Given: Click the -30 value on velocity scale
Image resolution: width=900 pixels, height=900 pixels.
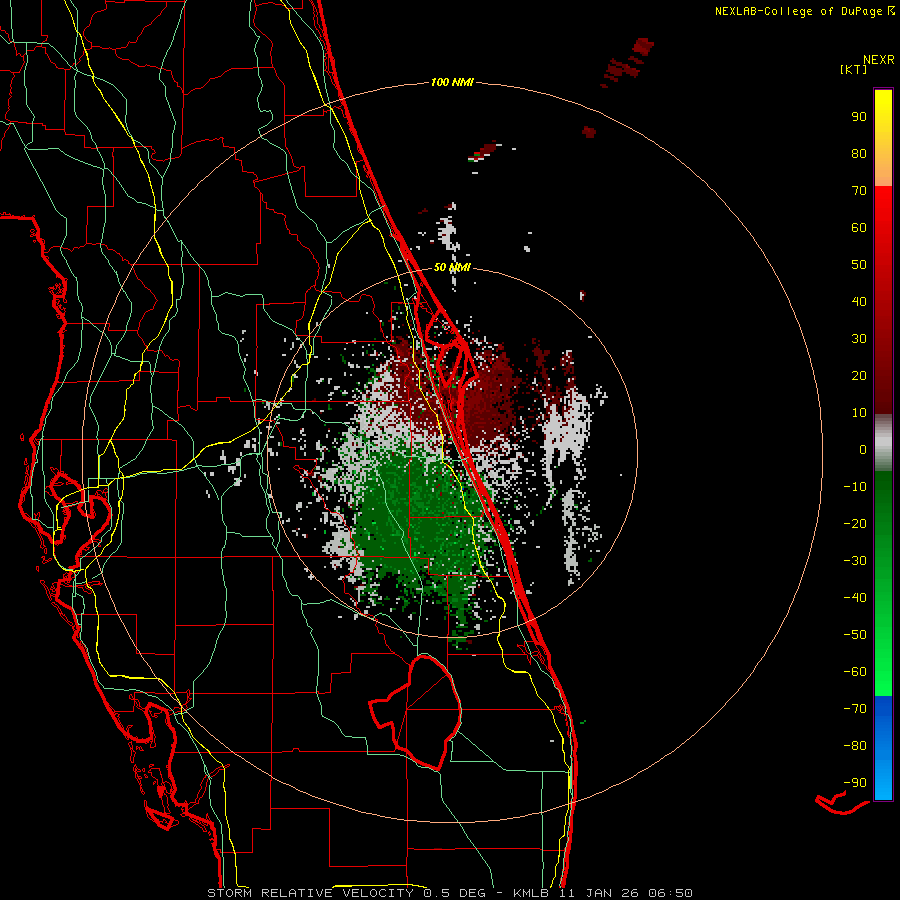Looking at the screenshot, I should click(855, 561).
